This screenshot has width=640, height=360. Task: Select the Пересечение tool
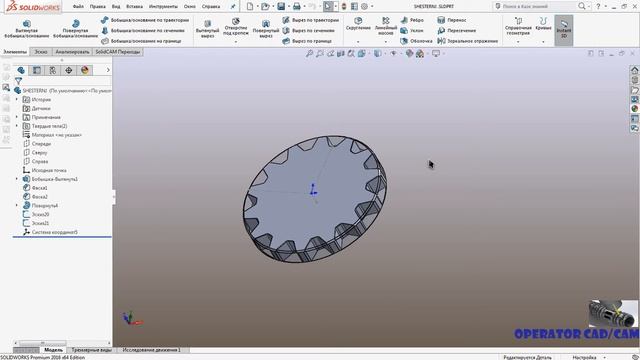456,30
